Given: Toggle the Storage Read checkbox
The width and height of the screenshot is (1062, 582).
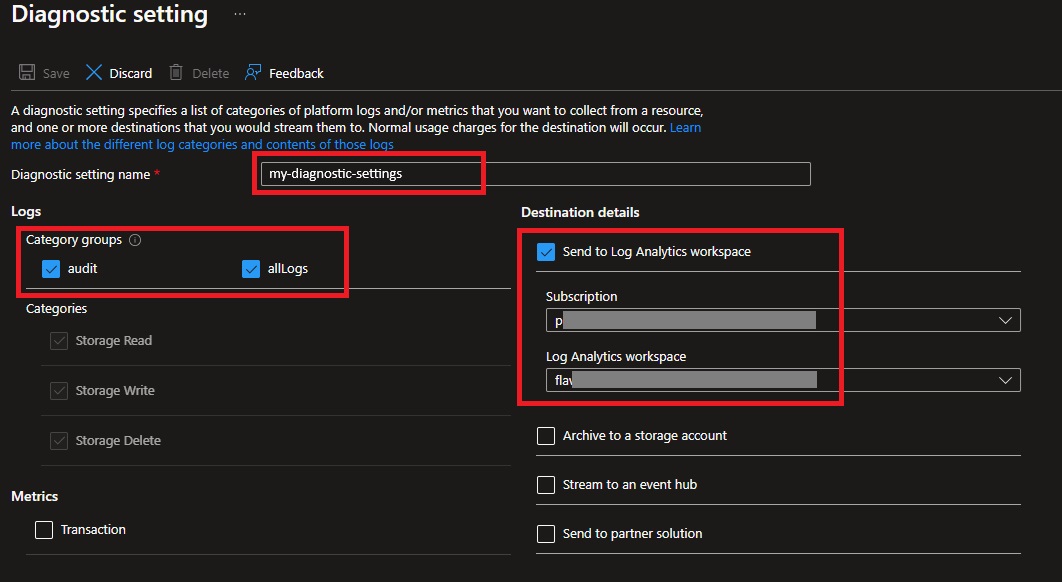Looking at the screenshot, I should point(59,341).
